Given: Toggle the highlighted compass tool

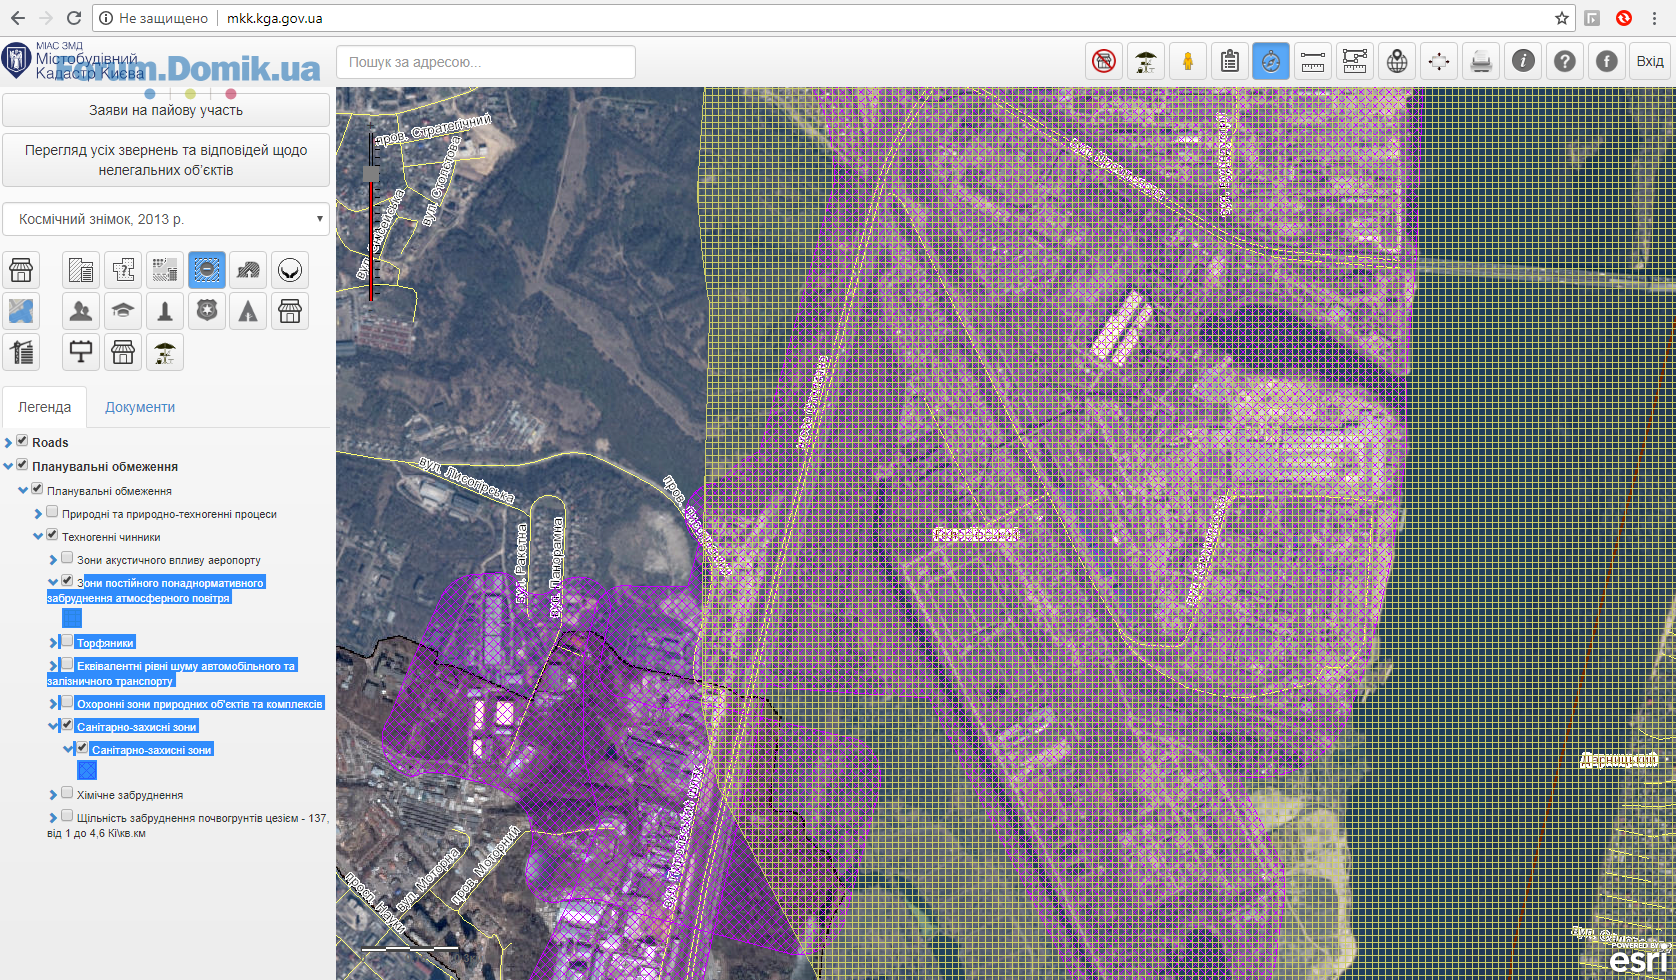Looking at the screenshot, I should [x=1271, y=61].
